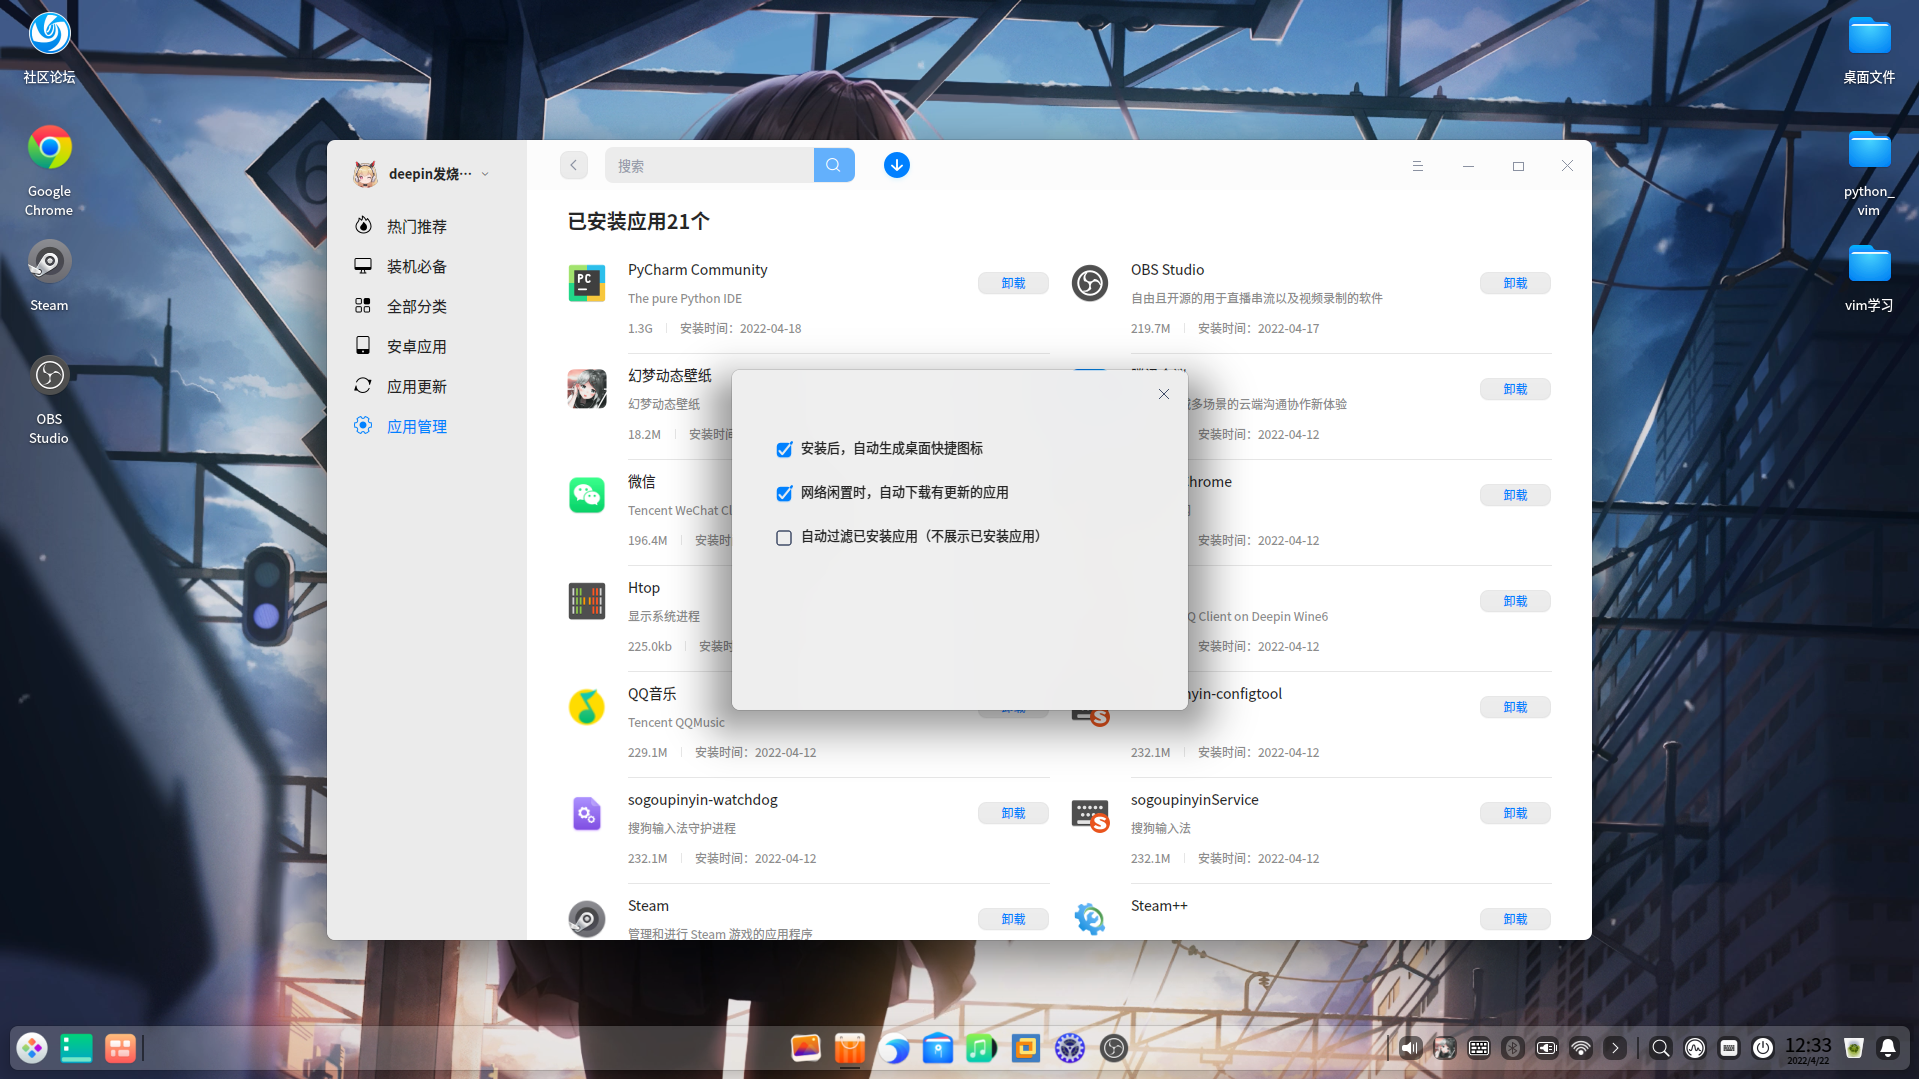
Task: Click the QQ音乐 app icon
Action: [x=587, y=707]
